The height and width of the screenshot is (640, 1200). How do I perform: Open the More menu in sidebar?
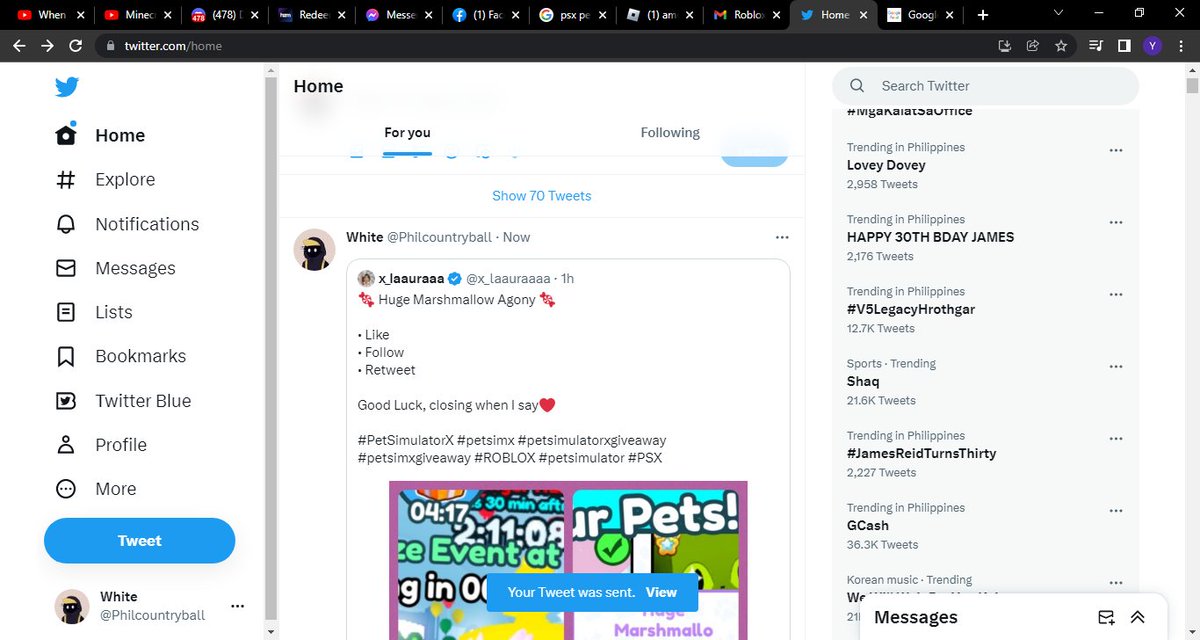point(95,488)
